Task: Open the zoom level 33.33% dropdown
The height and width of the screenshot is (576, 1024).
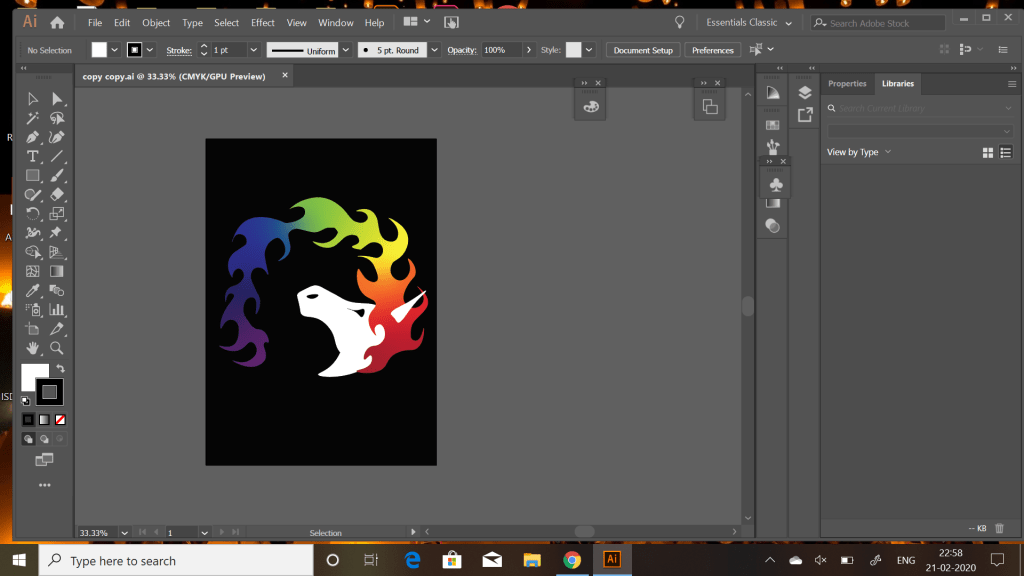Action: tap(127, 533)
